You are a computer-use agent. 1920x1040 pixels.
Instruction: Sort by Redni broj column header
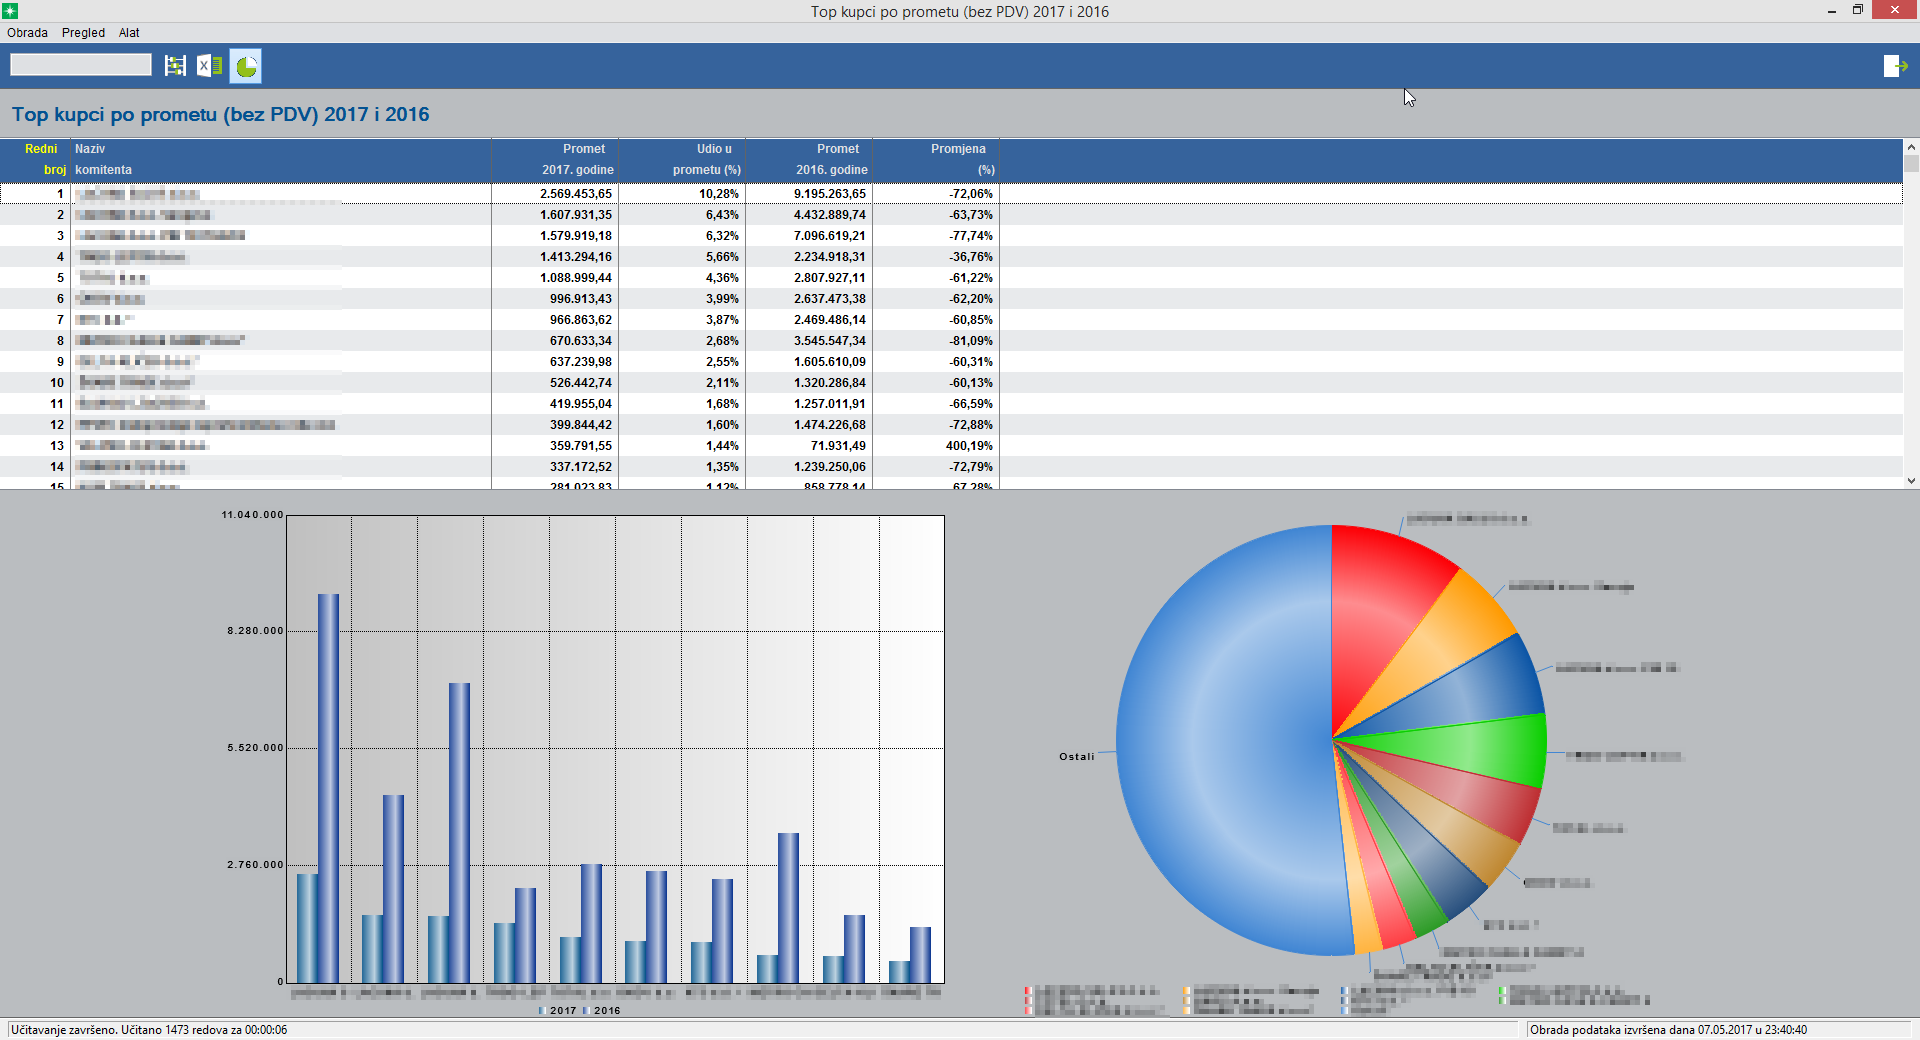pyautogui.click(x=35, y=159)
